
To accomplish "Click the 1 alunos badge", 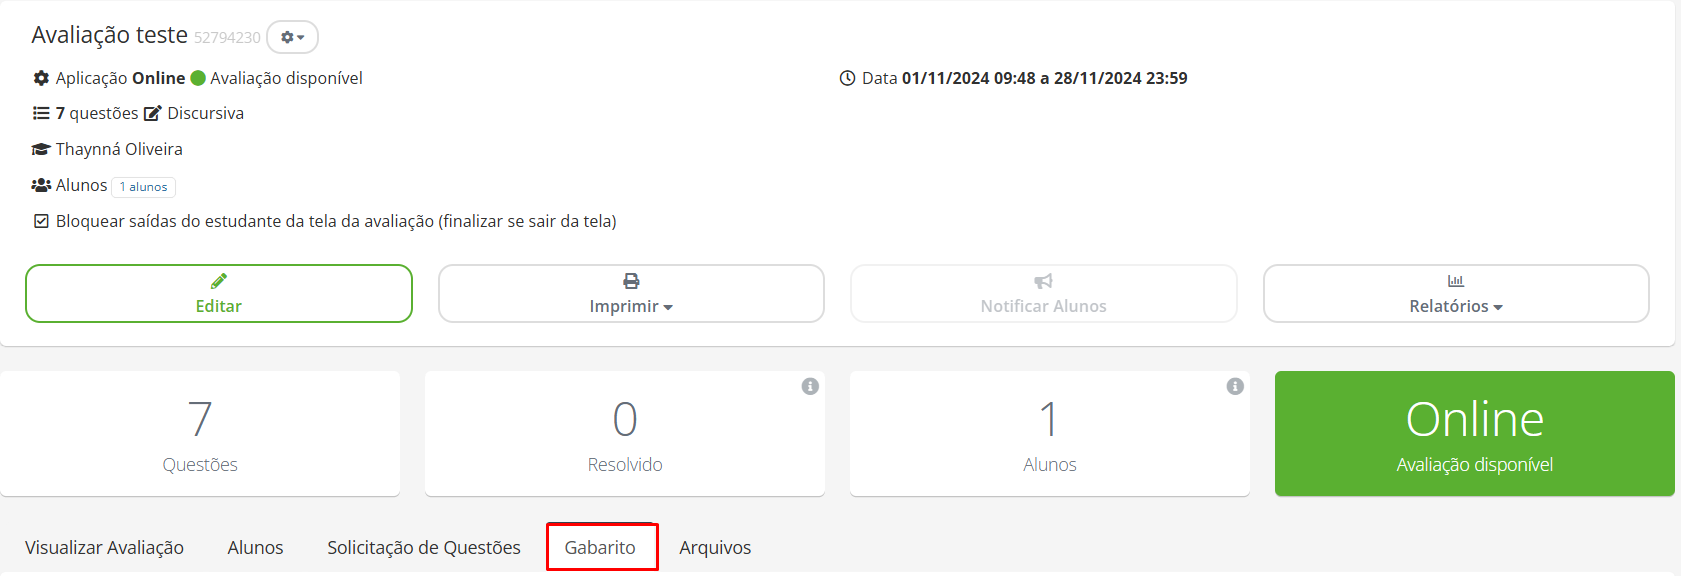I will pyautogui.click(x=143, y=187).
